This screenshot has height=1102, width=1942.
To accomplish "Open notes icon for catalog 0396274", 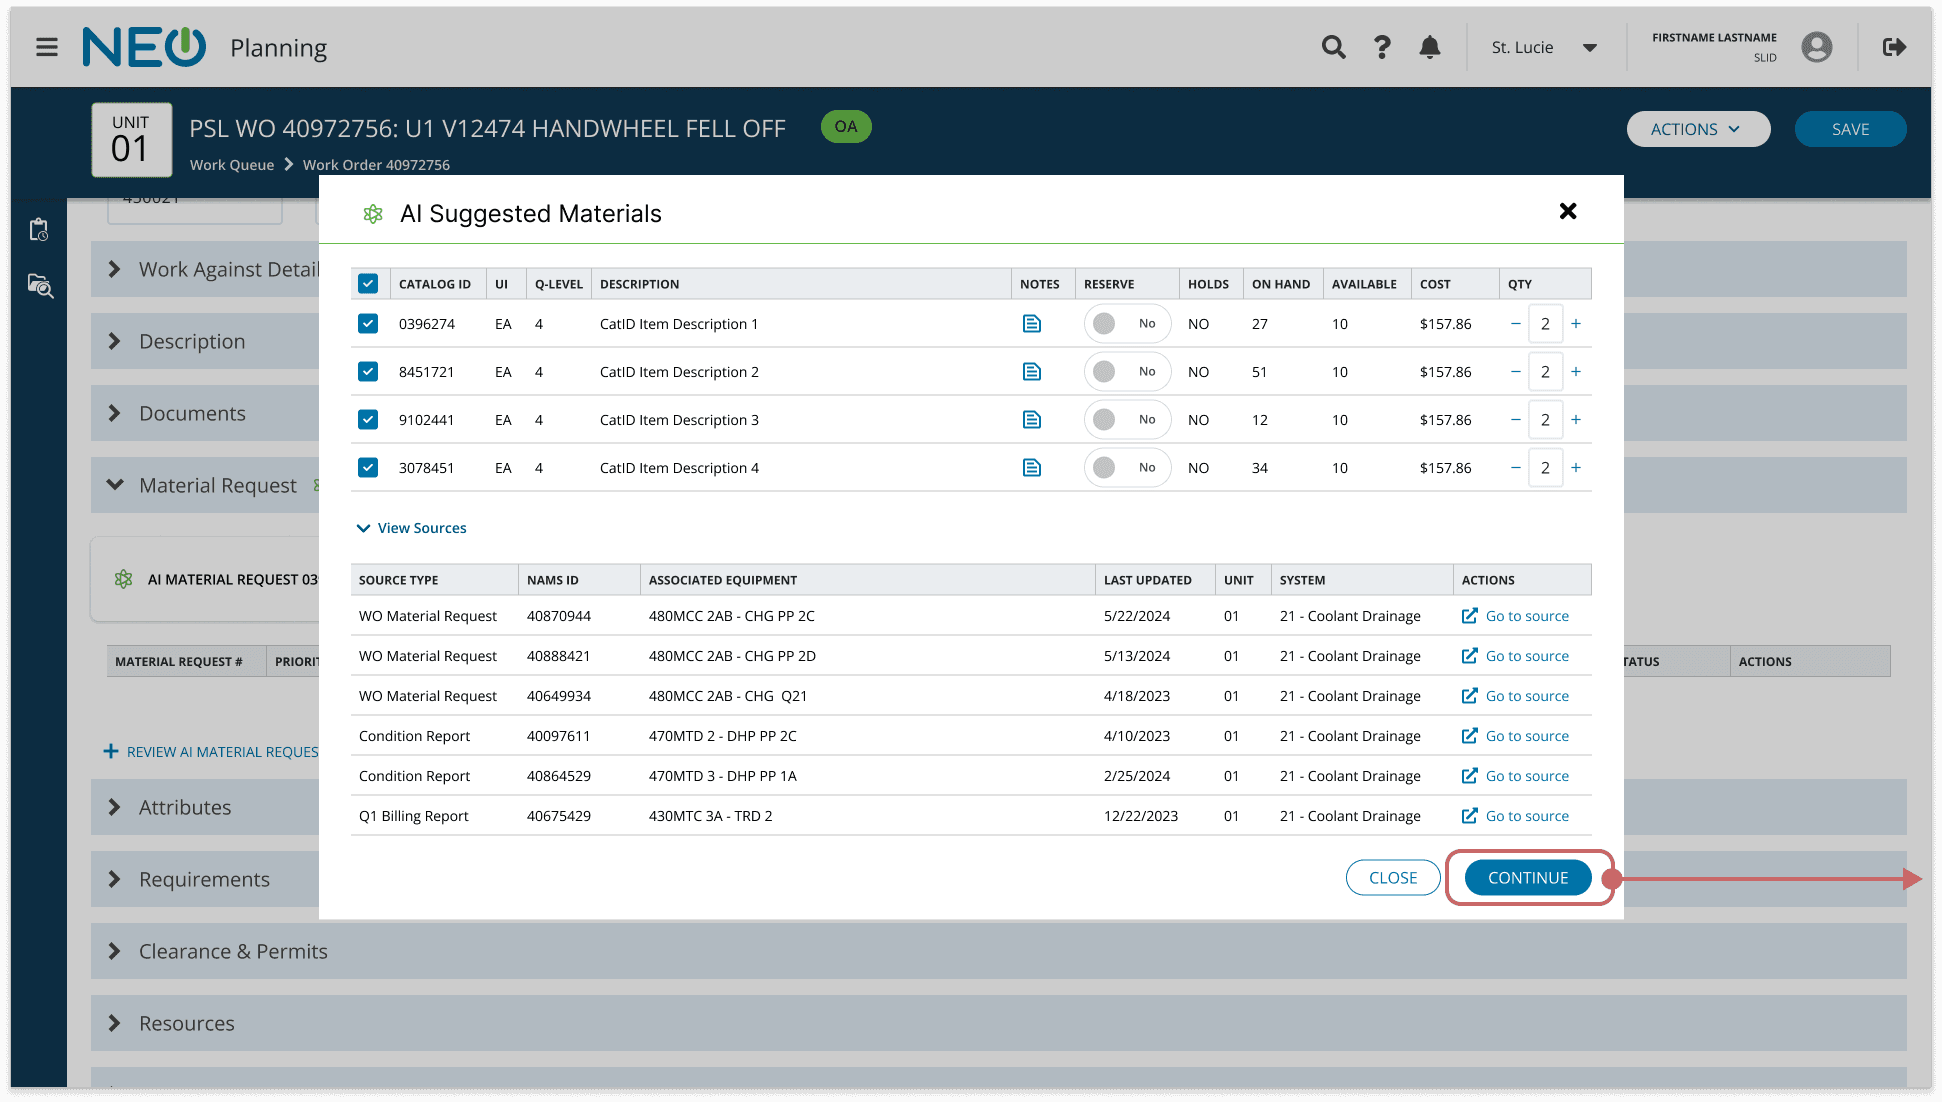I will [1032, 324].
